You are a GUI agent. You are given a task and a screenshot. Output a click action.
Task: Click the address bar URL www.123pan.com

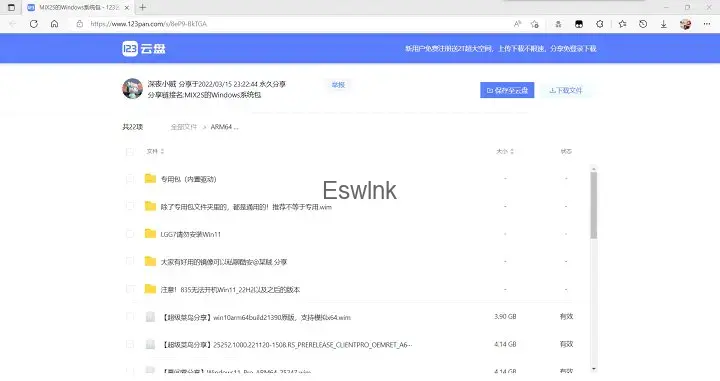point(148,24)
